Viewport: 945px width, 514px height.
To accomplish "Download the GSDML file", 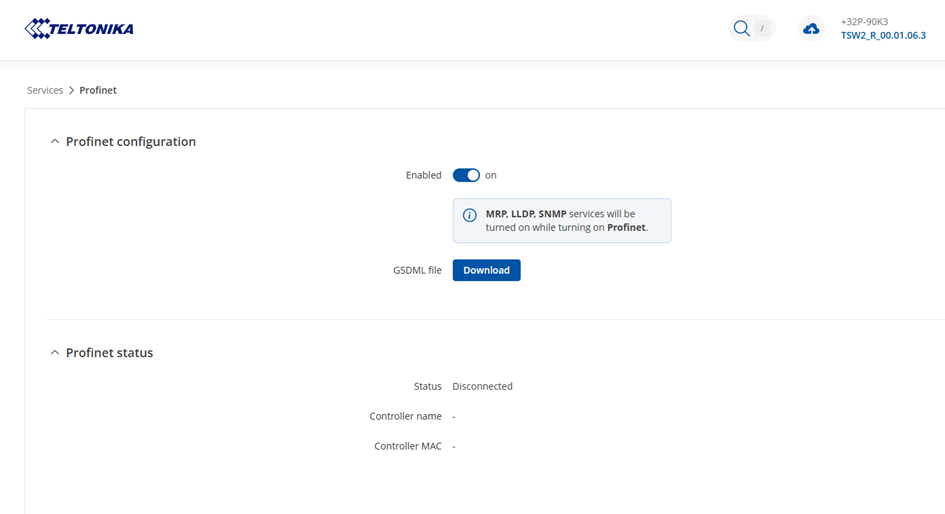I will click(486, 270).
